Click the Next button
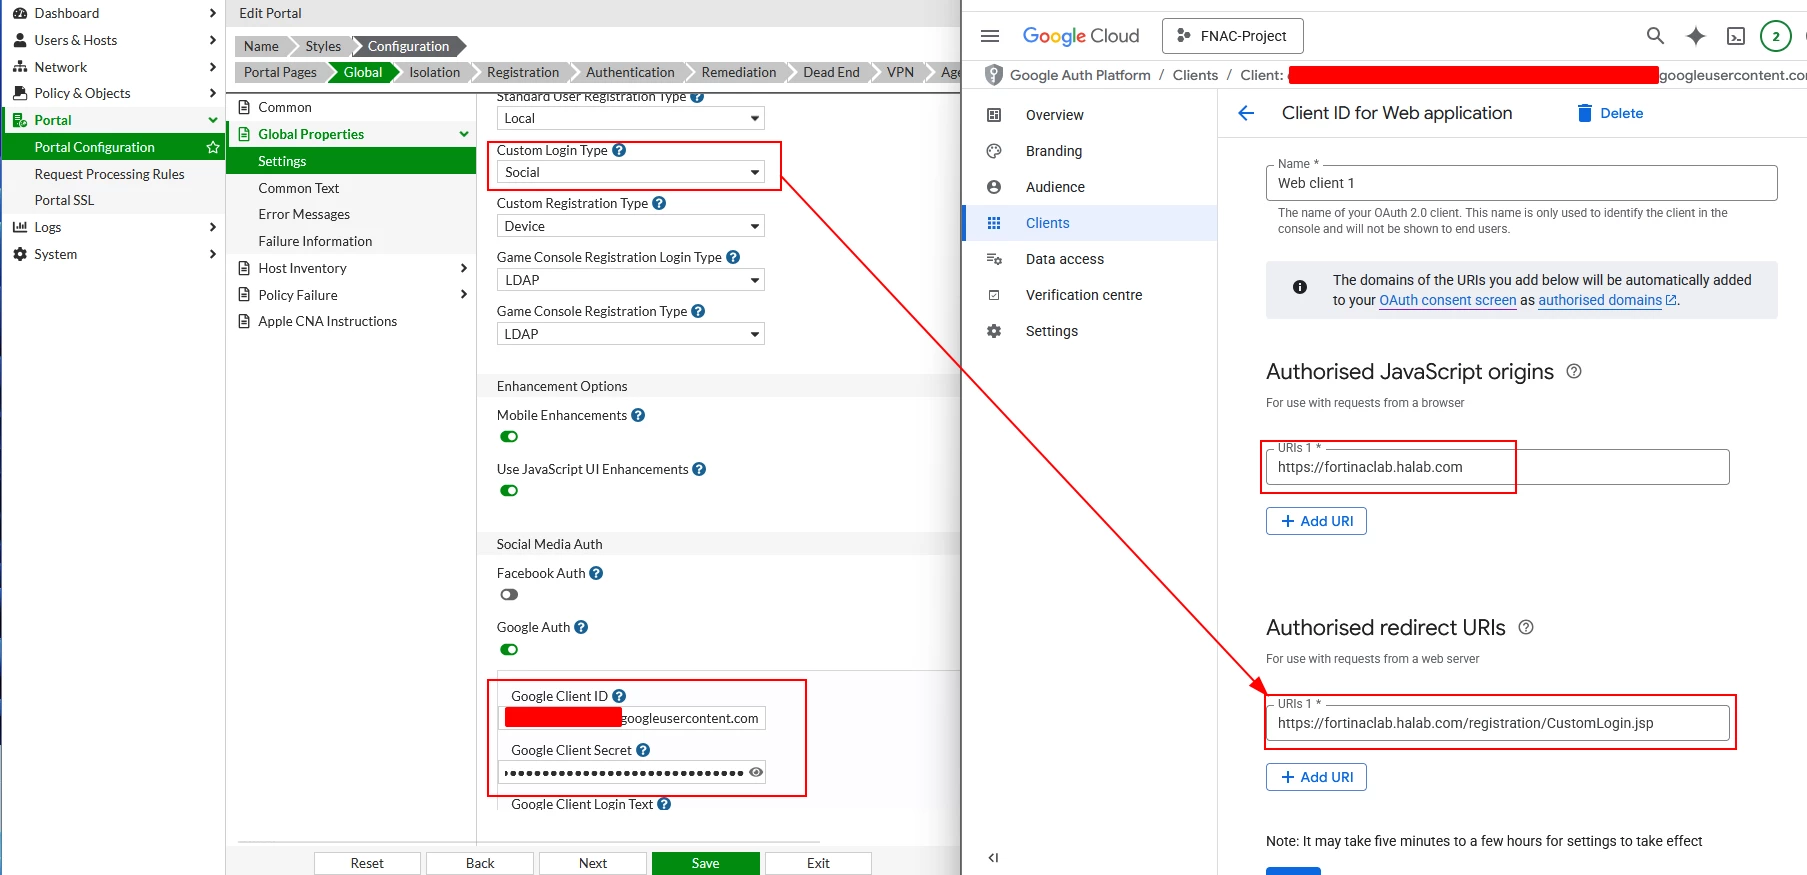 click(592, 863)
